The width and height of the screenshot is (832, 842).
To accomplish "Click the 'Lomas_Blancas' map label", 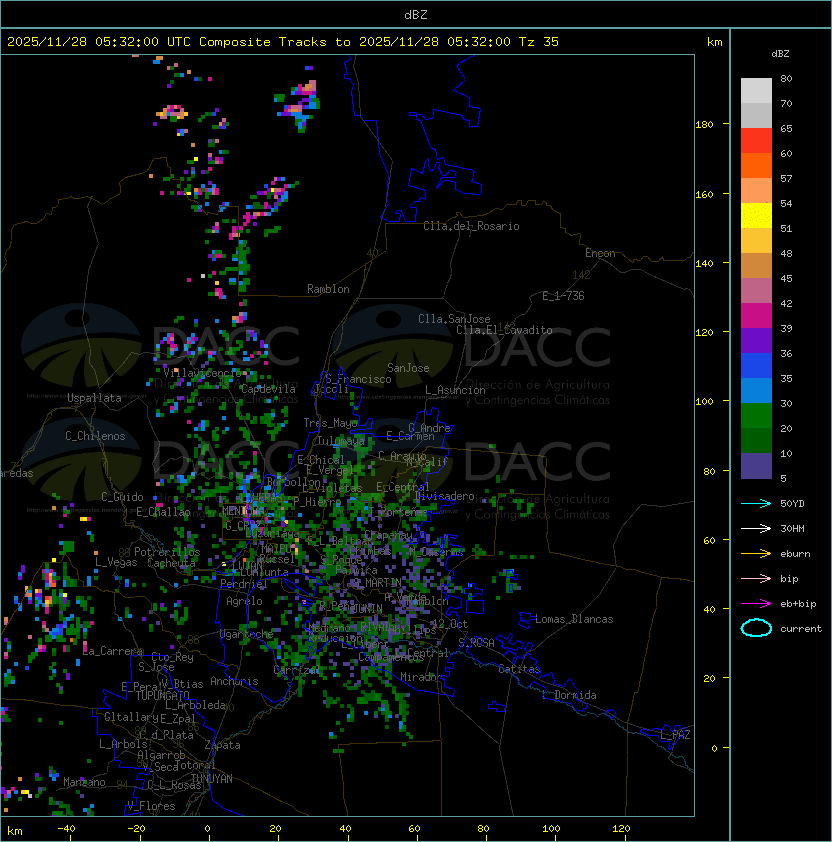I will click(574, 619).
